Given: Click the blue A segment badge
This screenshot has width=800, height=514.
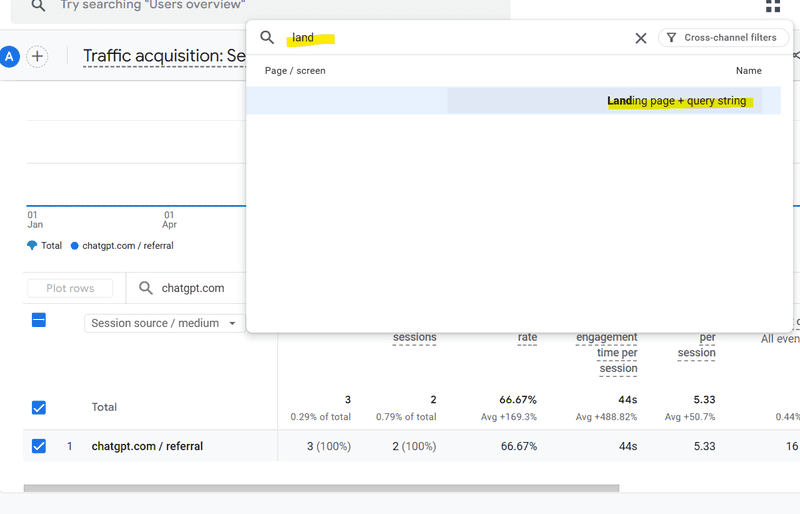Looking at the screenshot, I should pyautogui.click(x=9, y=56).
